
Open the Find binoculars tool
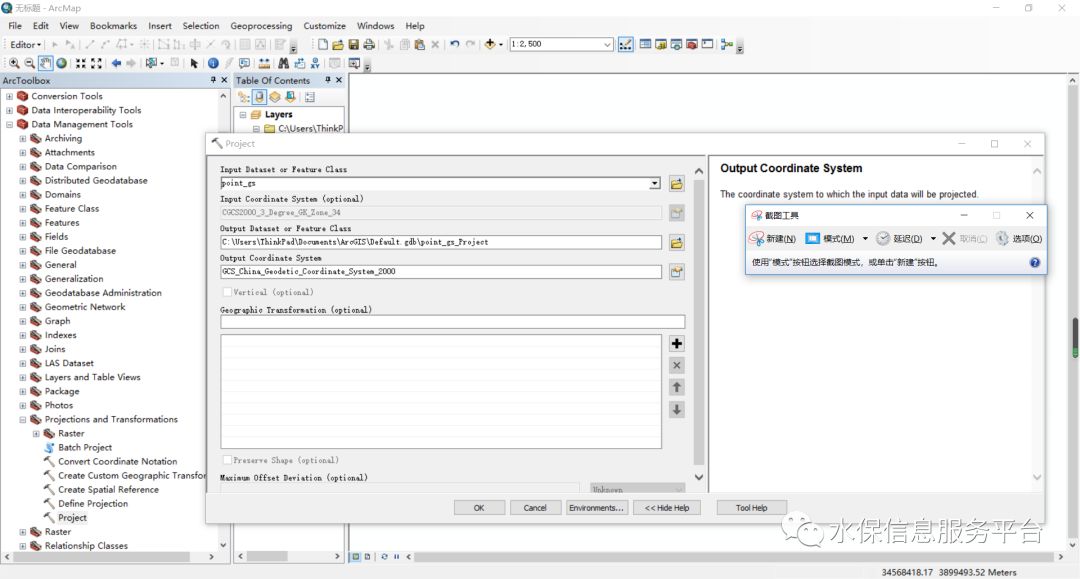(x=283, y=63)
